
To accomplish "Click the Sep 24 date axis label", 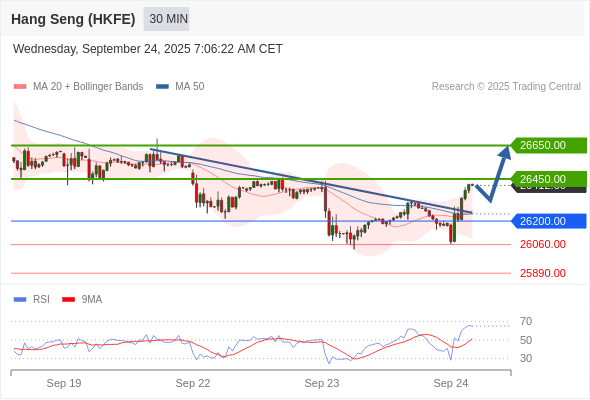I will click(x=451, y=383).
